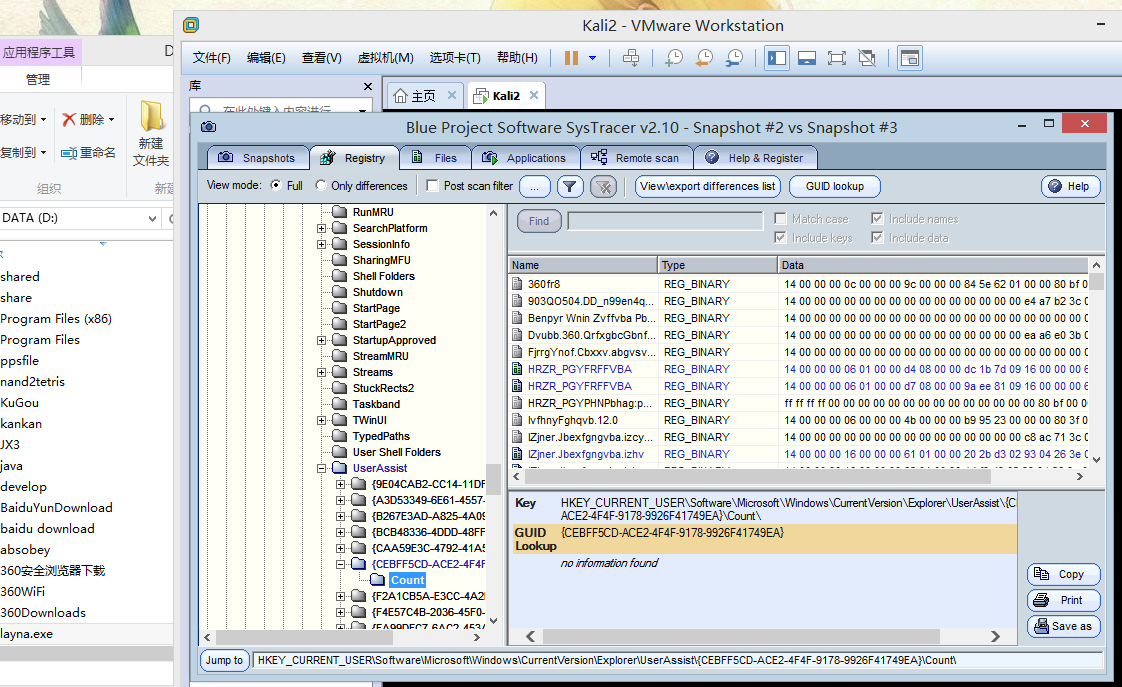Switch to the Files tab in SysTracer
The image size is (1122, 687).
[435, 157]
